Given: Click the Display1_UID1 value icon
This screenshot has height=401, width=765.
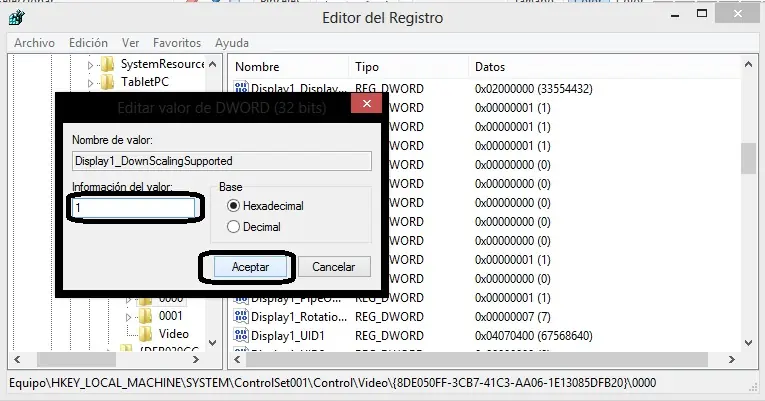Looking at the screenshot, I should coord(241,335).
